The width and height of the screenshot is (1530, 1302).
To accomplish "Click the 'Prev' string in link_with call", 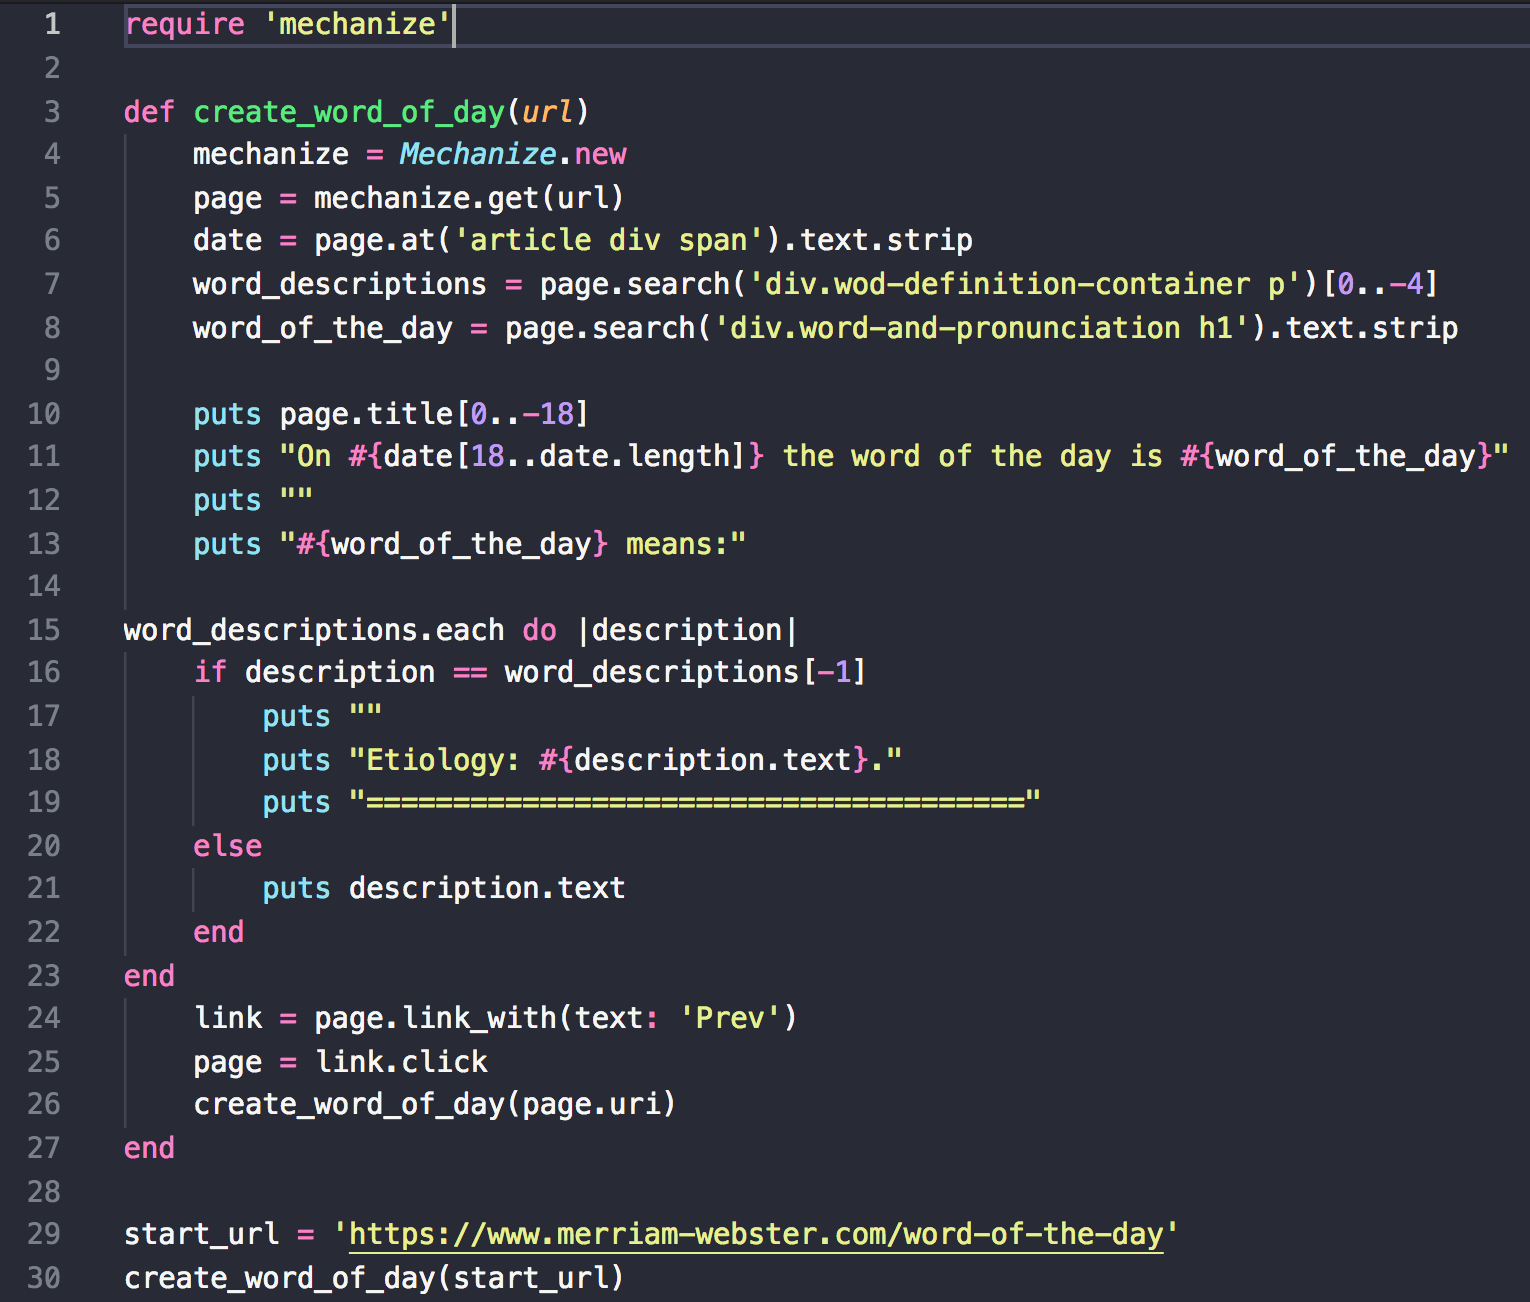I will tap(731, 1017).
